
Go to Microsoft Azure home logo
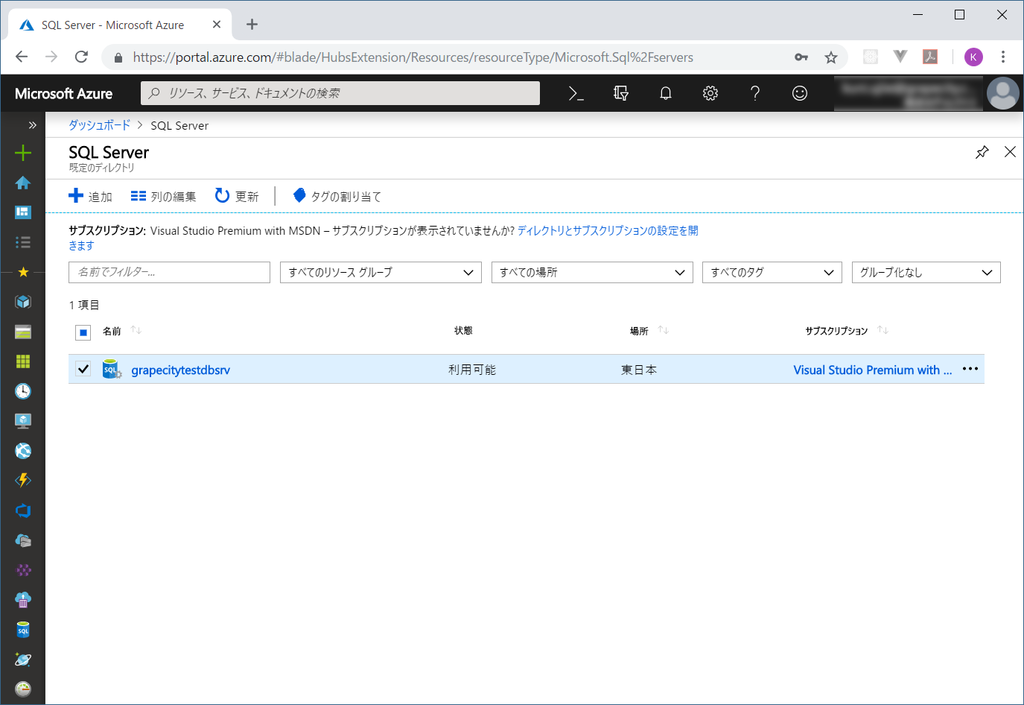point(63,93)
